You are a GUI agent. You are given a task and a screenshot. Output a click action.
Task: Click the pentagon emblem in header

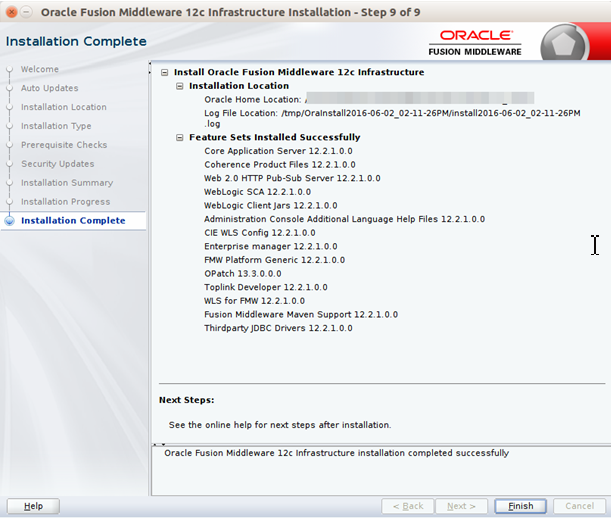(x=563, y=45)
